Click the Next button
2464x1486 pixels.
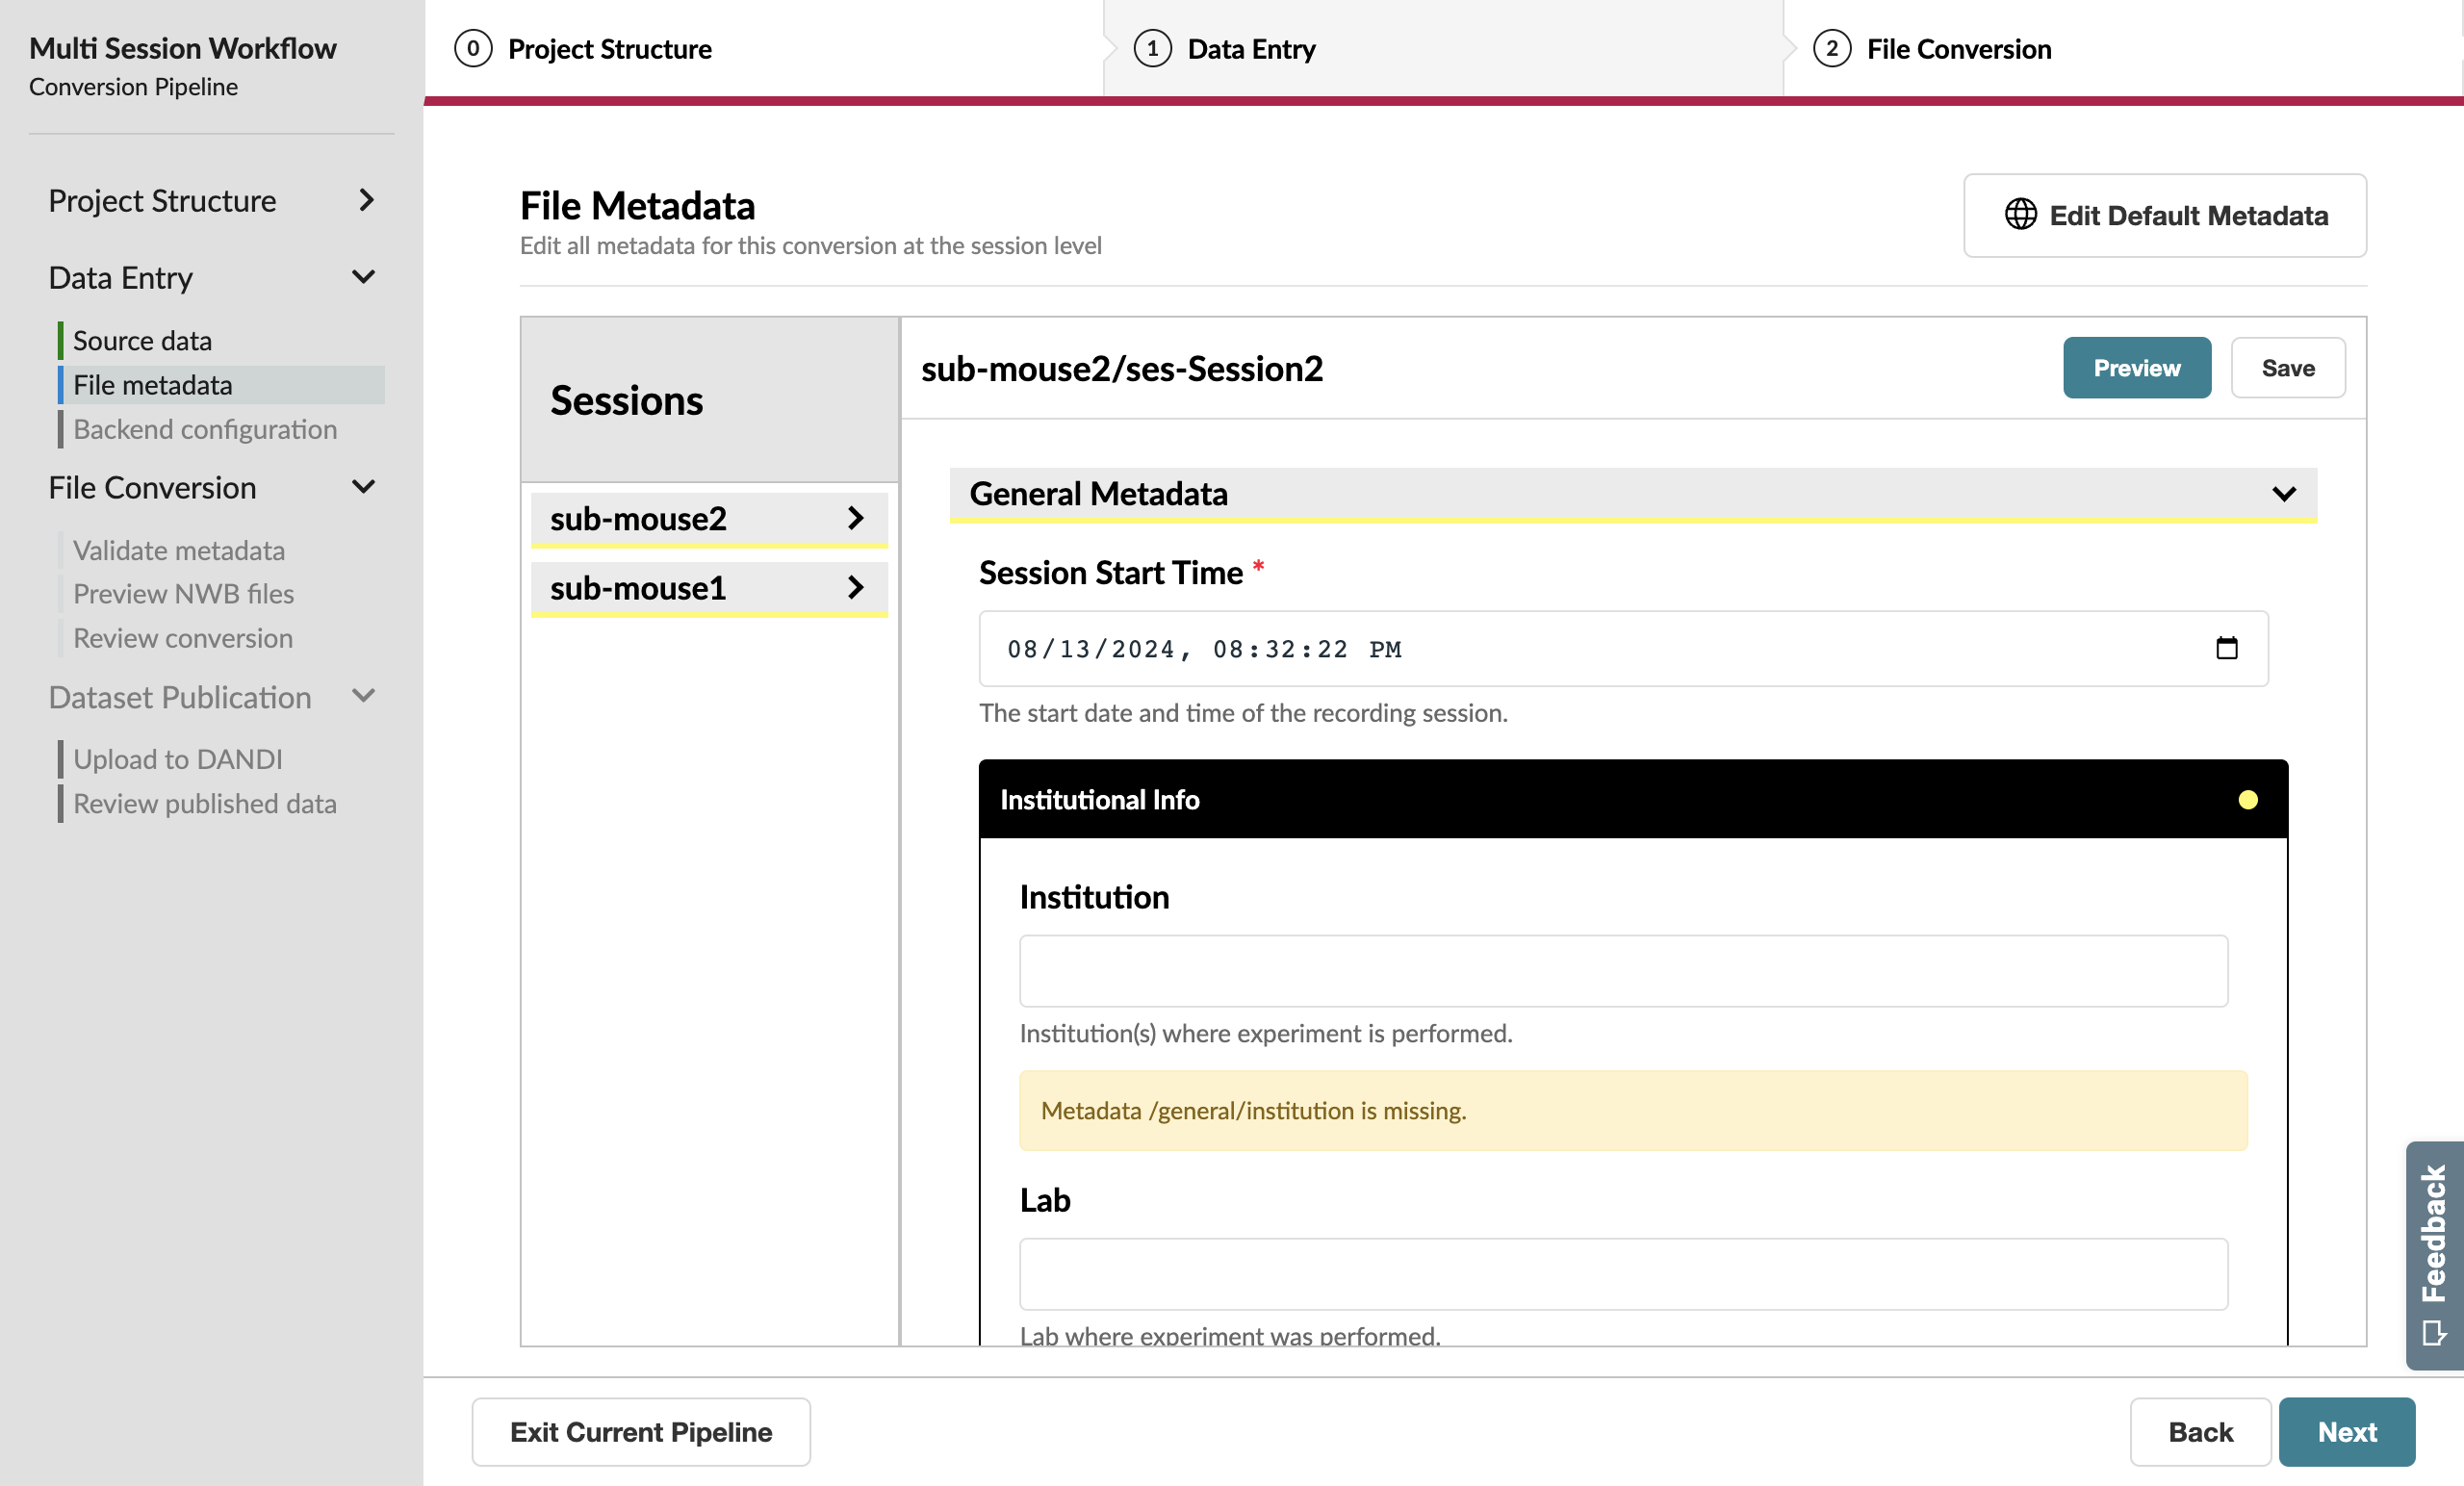2346,1431
